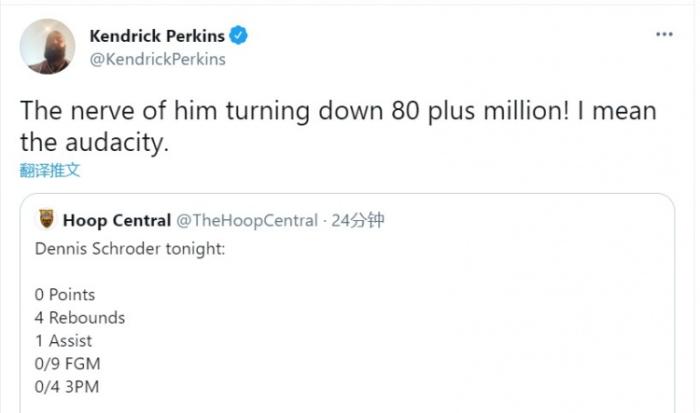Visit the @KendrickPerkins handle
Viewport: 700px width, 413px height.
[x=158, y=59]
